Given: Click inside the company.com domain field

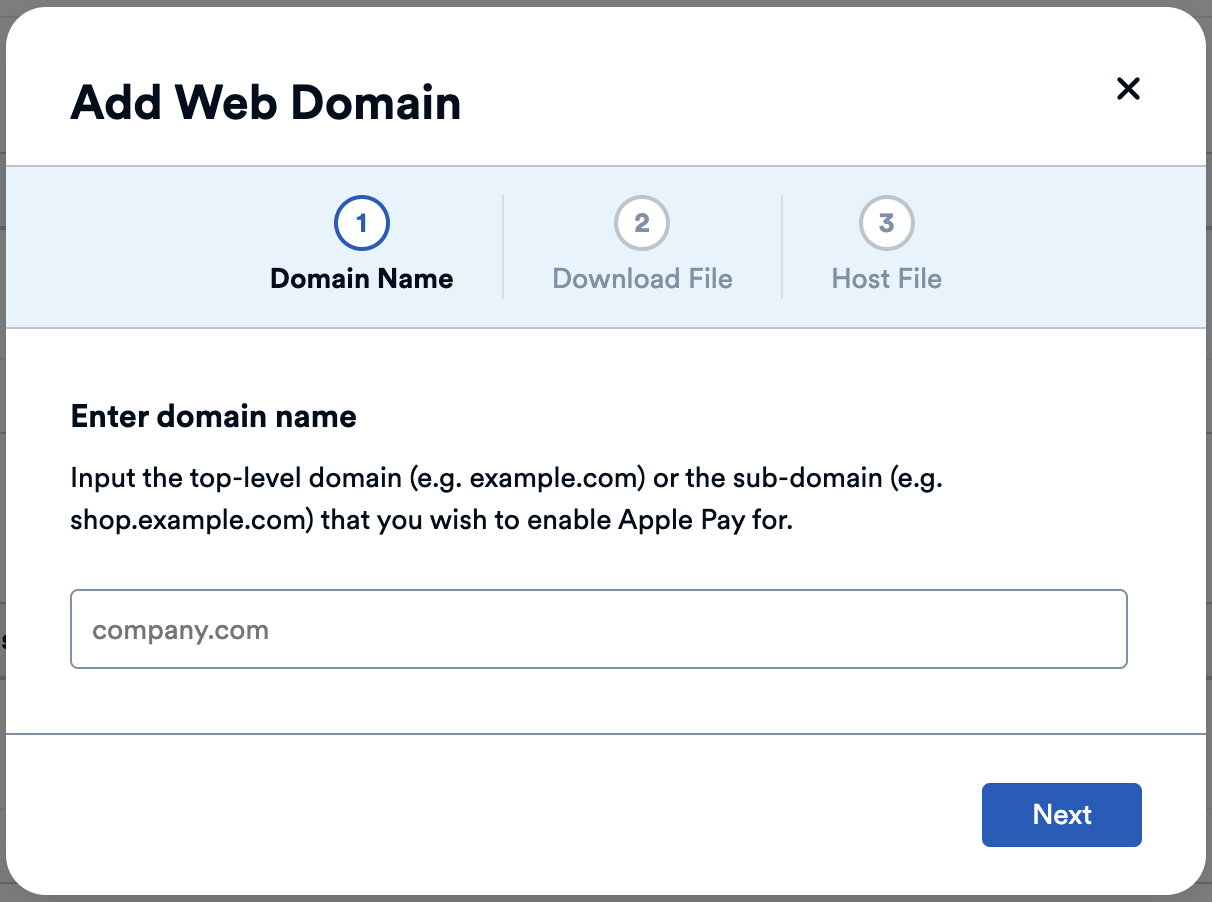Looking at the screenshot, I should pos(598,629).
